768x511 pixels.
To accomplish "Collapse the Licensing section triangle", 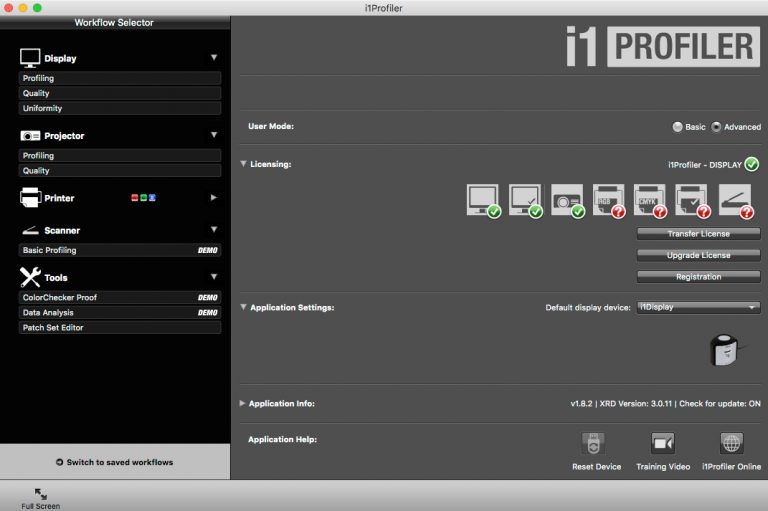I will click(243, 164).
